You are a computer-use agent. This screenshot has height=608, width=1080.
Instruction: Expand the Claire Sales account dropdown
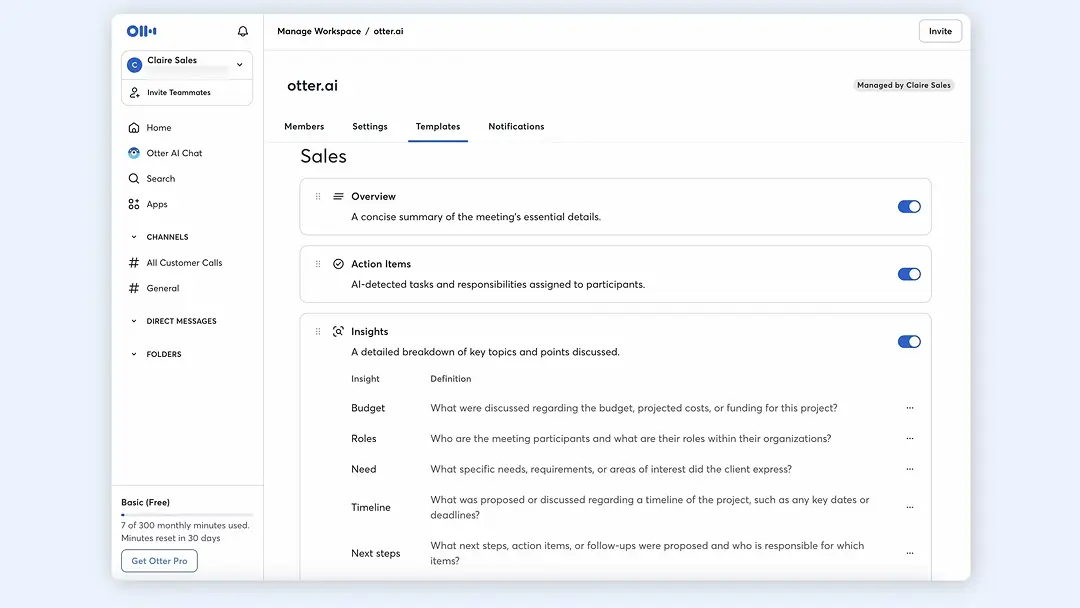tap(240, 65)
